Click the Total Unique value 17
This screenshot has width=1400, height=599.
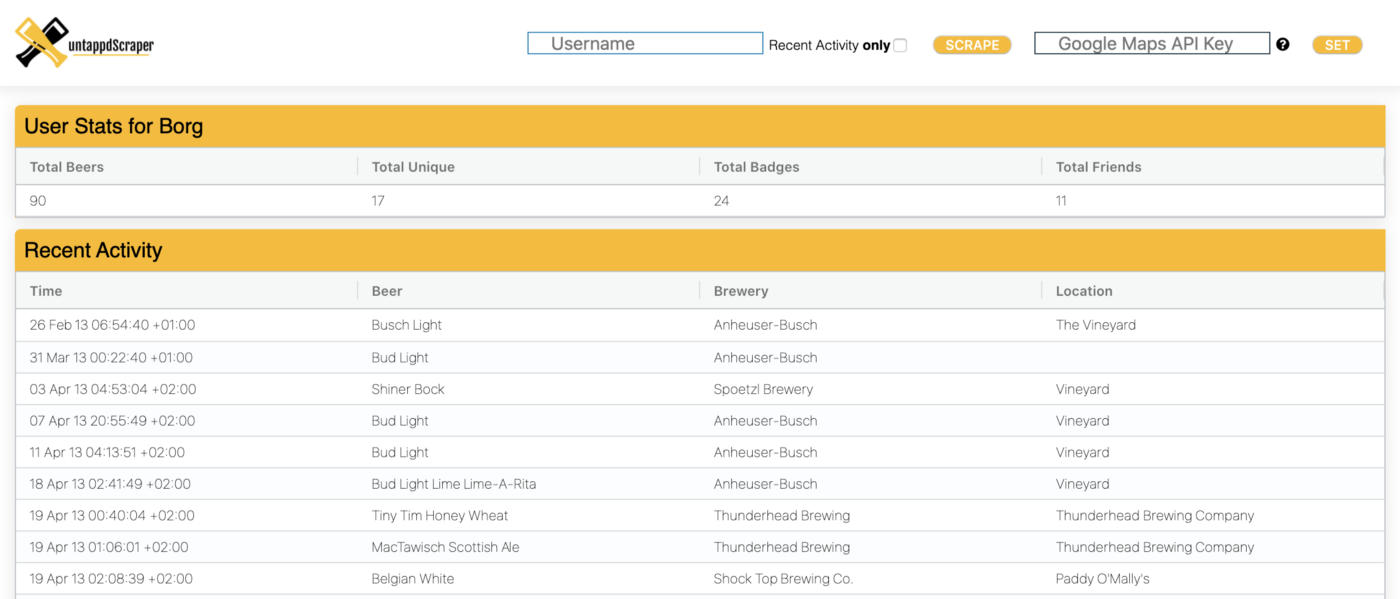(x=379, y=201)
